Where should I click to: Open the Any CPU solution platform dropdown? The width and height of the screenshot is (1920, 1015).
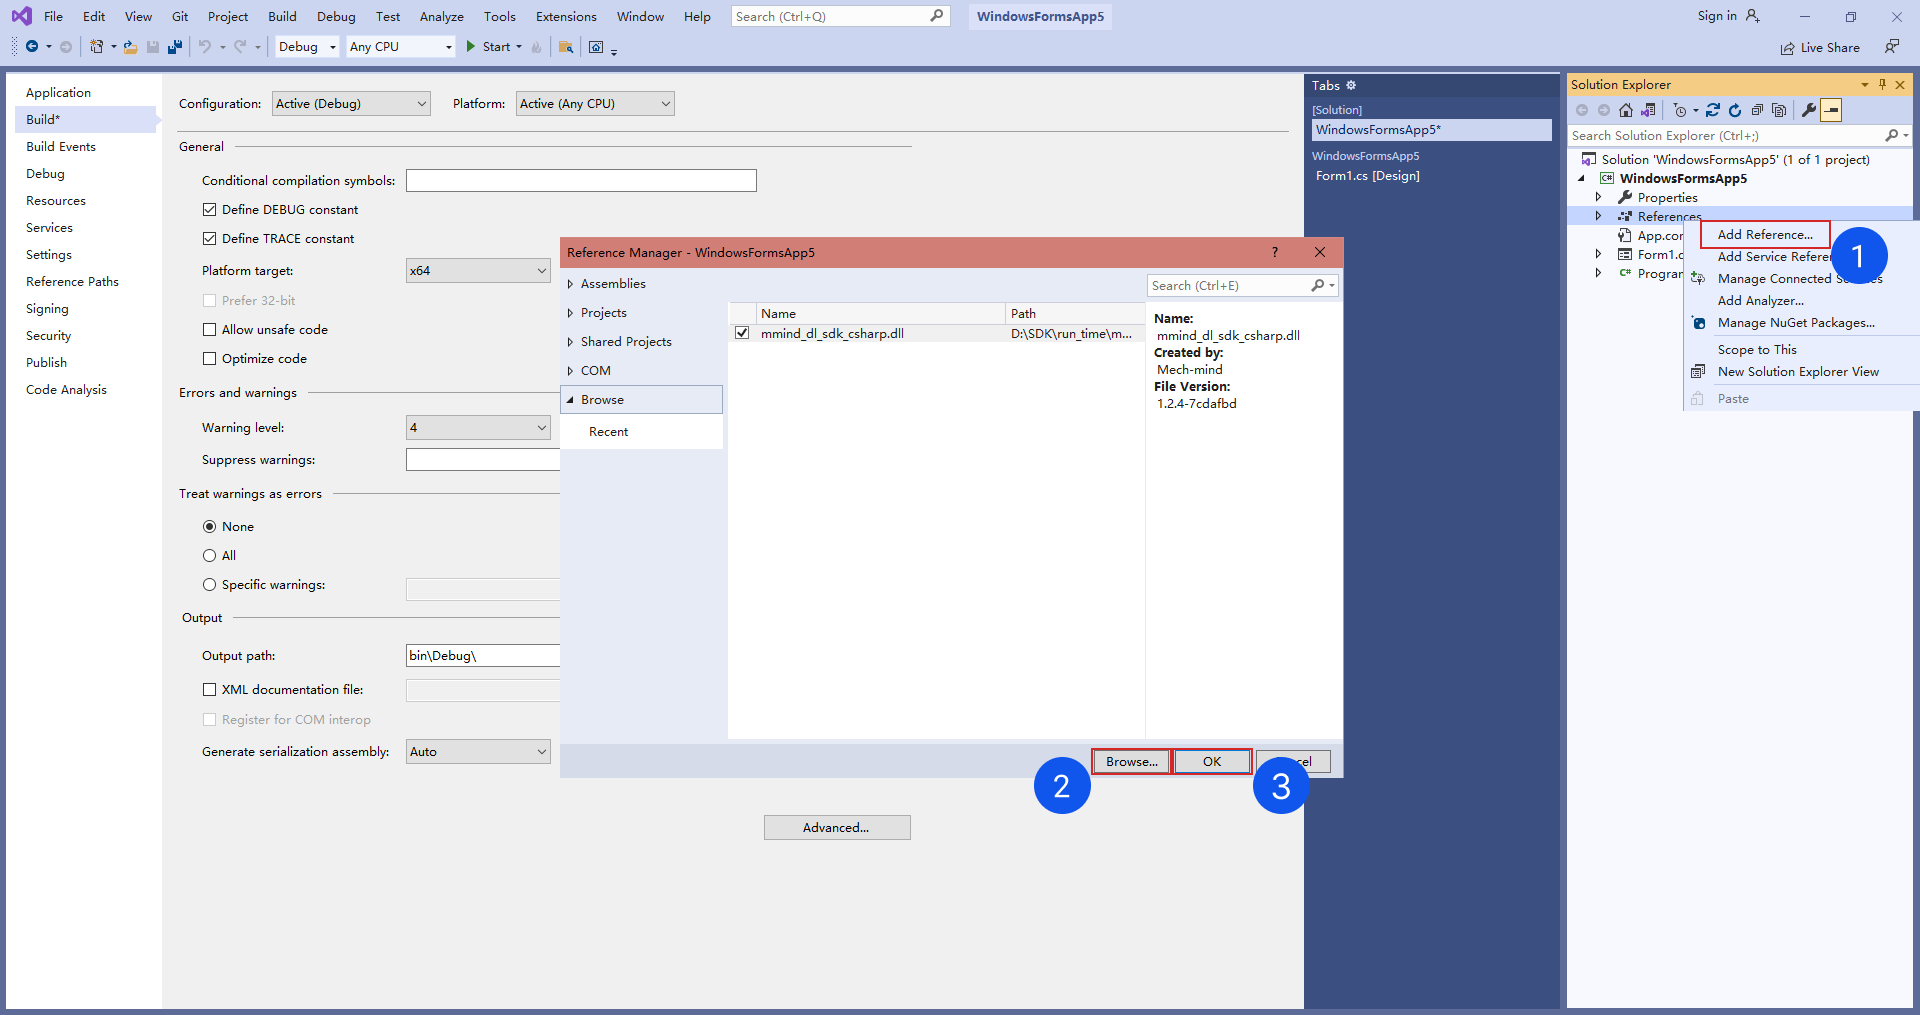pos(400,47)
